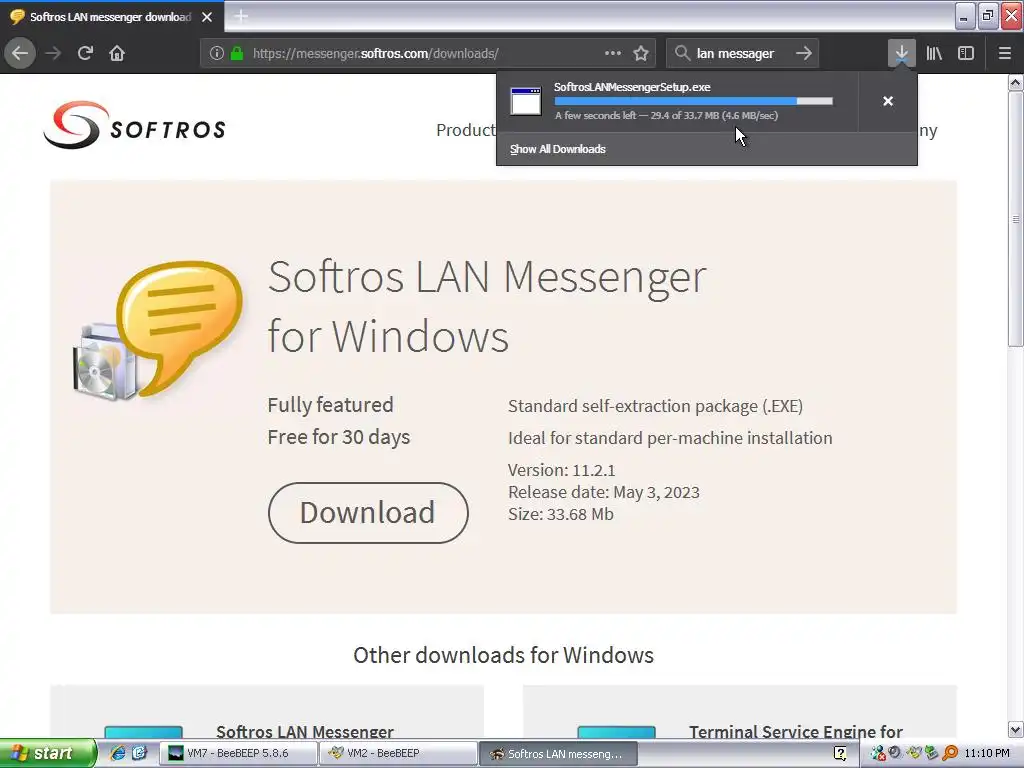Click the orange magnifier tray icon
The height and width of the screenshot is (768, 1024).
coord(950,754)
